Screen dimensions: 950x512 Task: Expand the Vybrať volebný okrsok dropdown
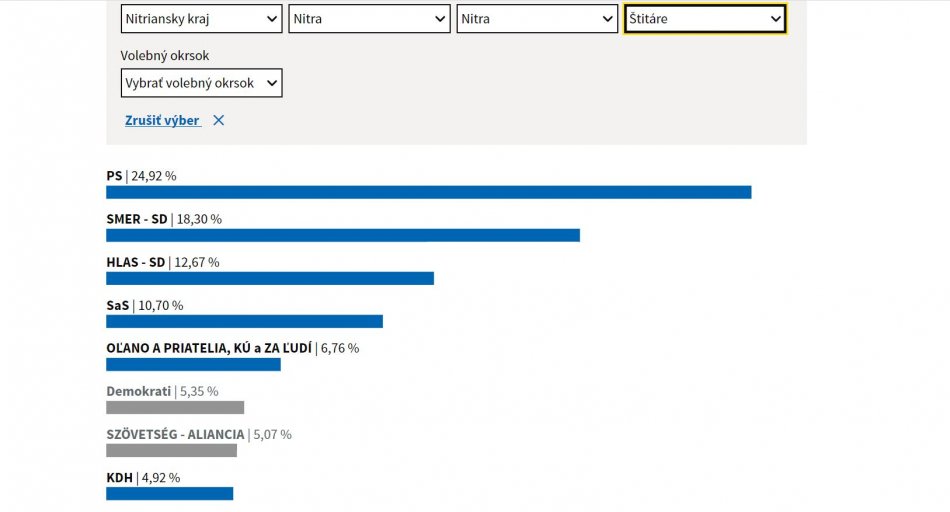coord(201,83)
